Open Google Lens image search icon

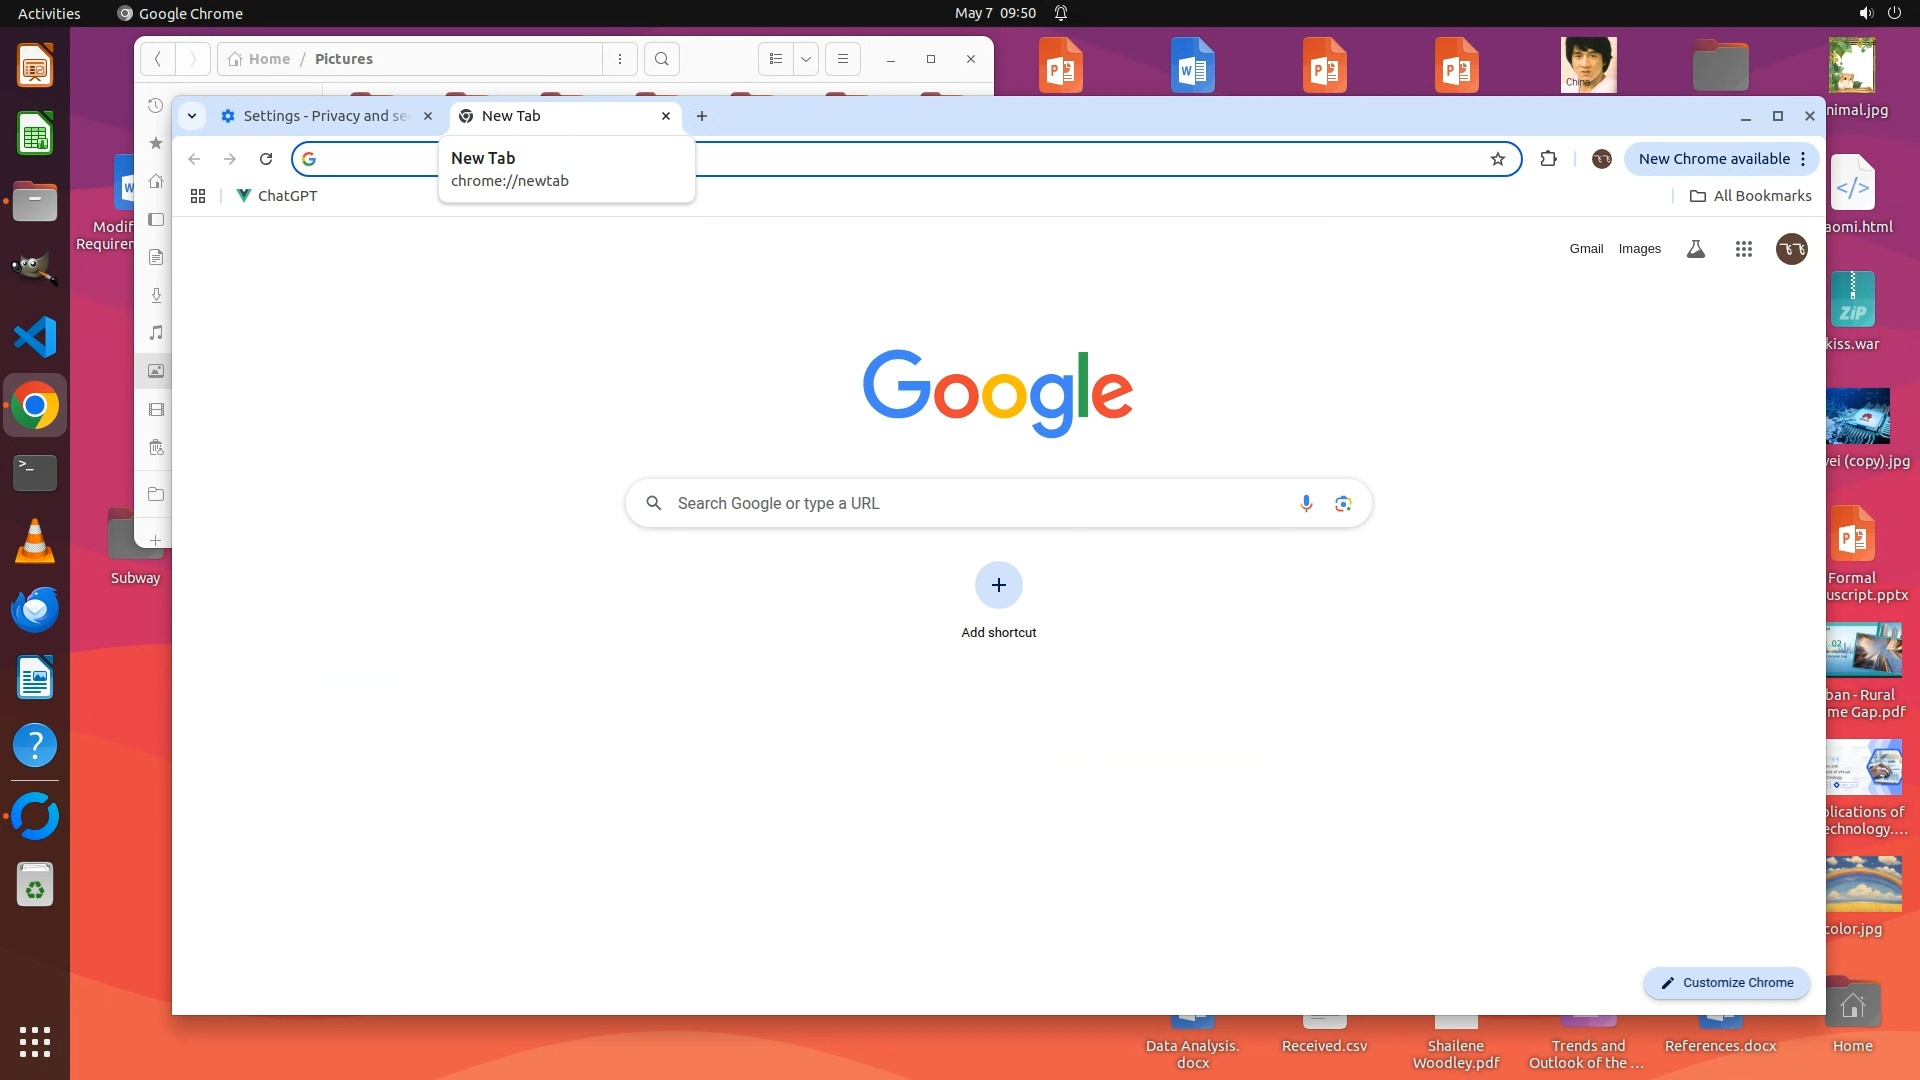click(x=1343, y=503)
